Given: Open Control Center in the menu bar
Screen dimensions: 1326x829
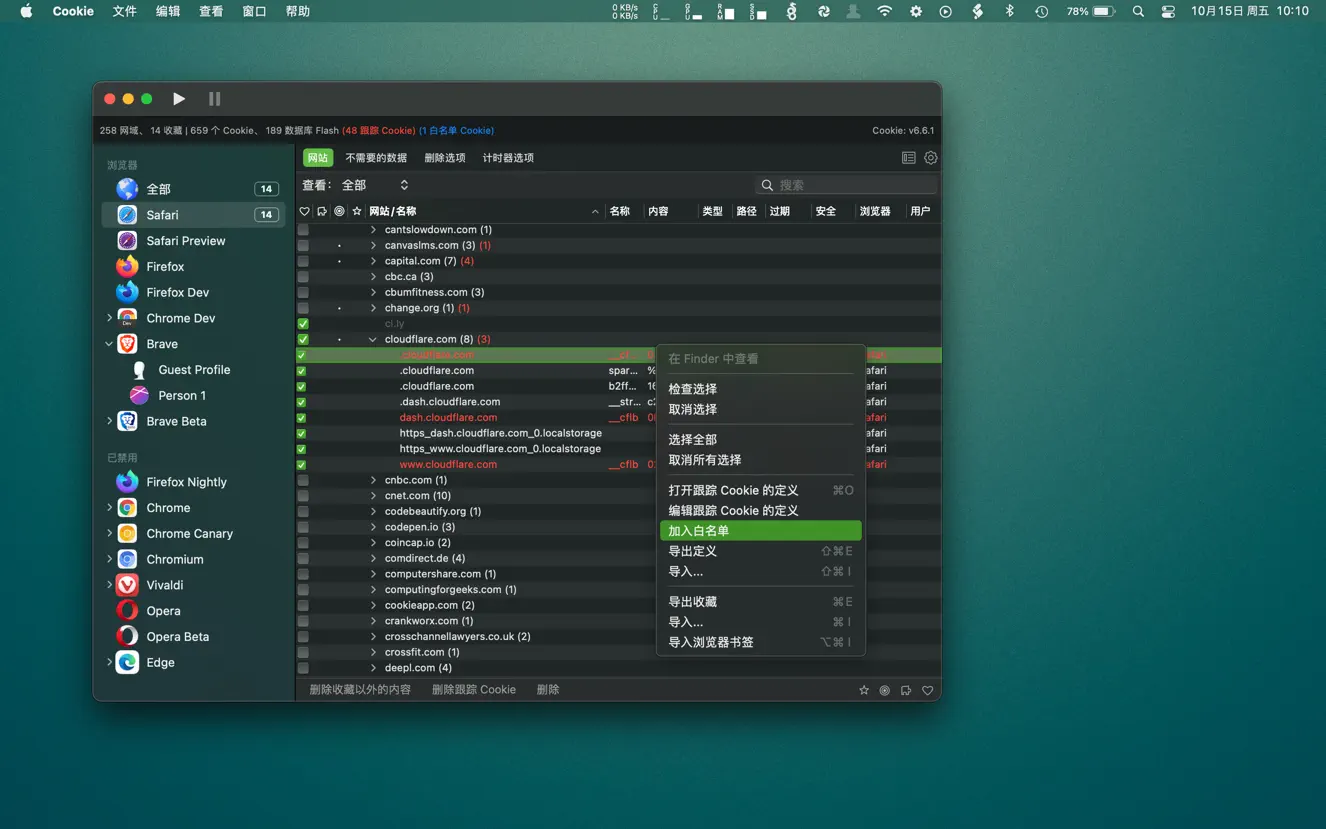Looking at the screenshot, I should [1168, 11].
